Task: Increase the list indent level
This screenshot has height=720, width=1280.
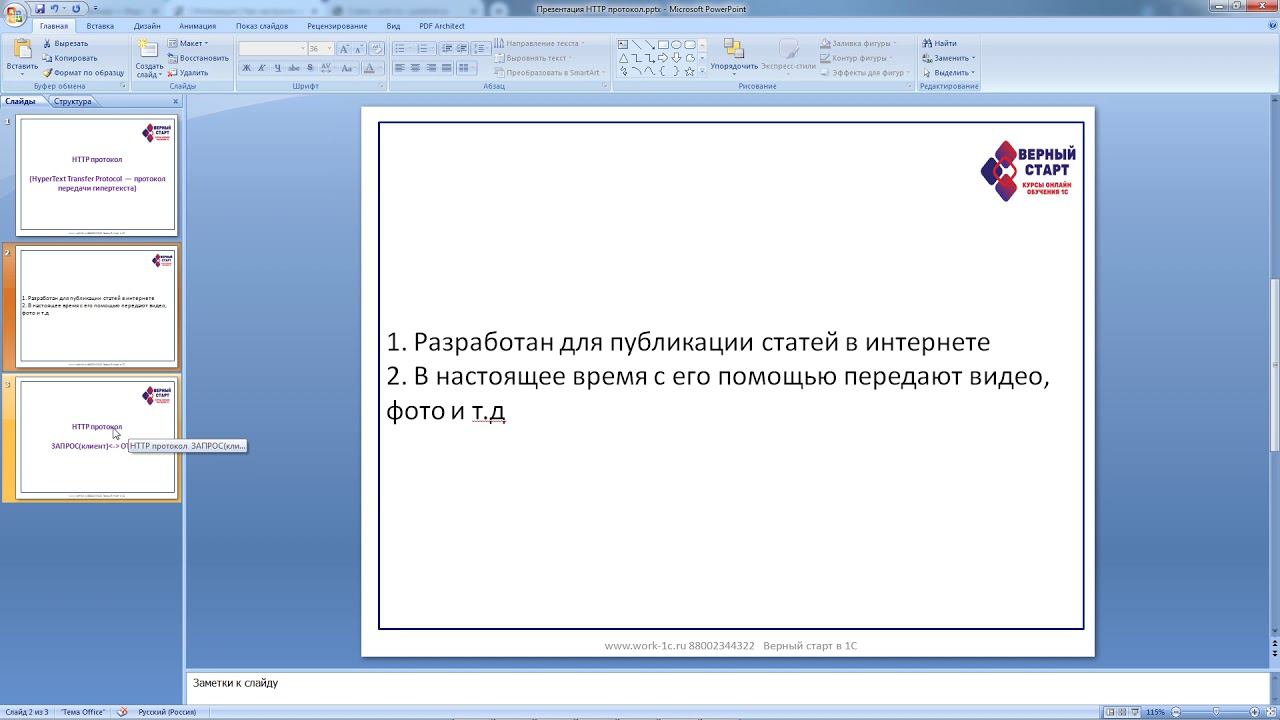Action: pyautogui.click(x=462, y=48)
